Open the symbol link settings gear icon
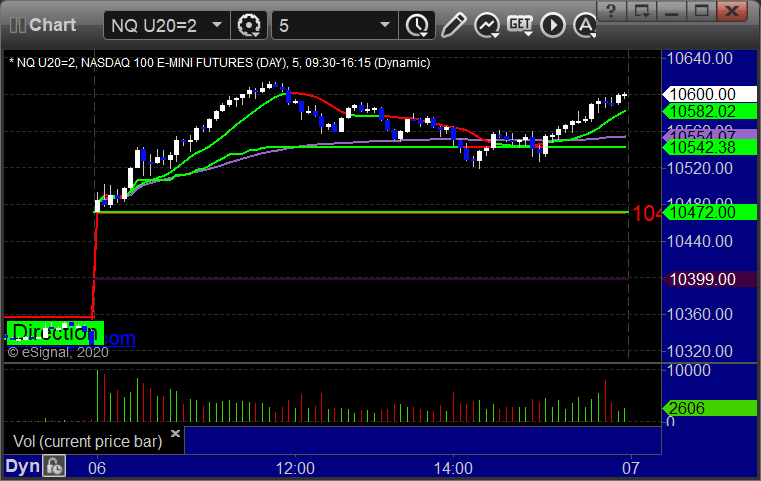 coord(249,25)
